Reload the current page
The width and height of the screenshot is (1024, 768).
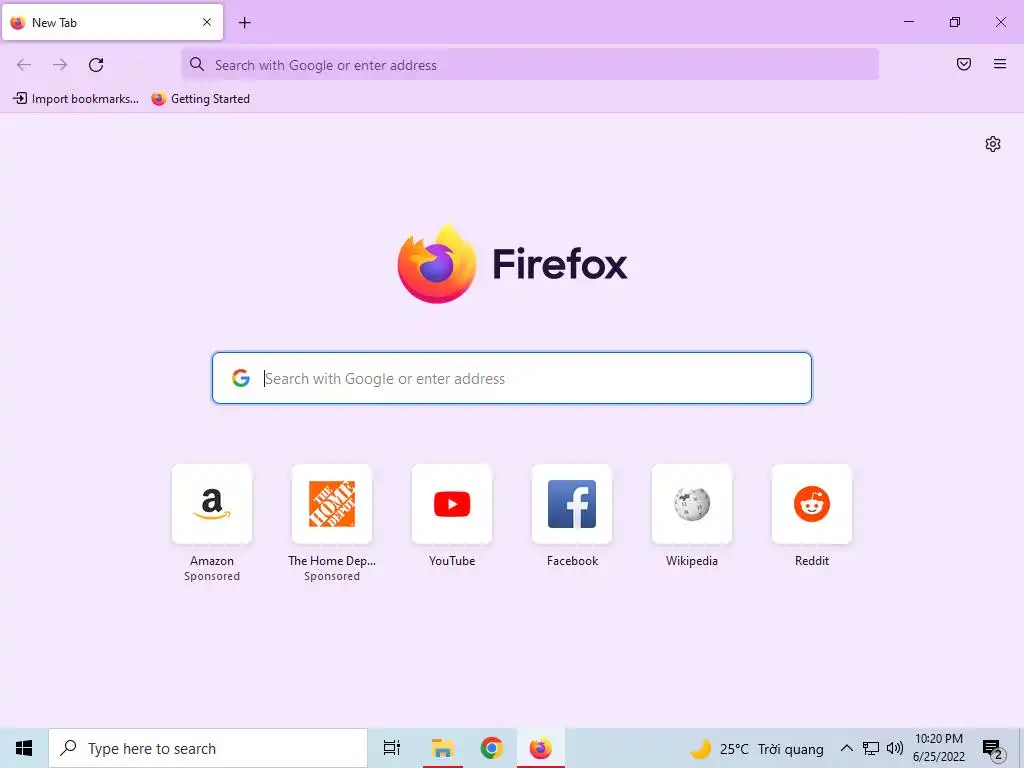point(96,65)
